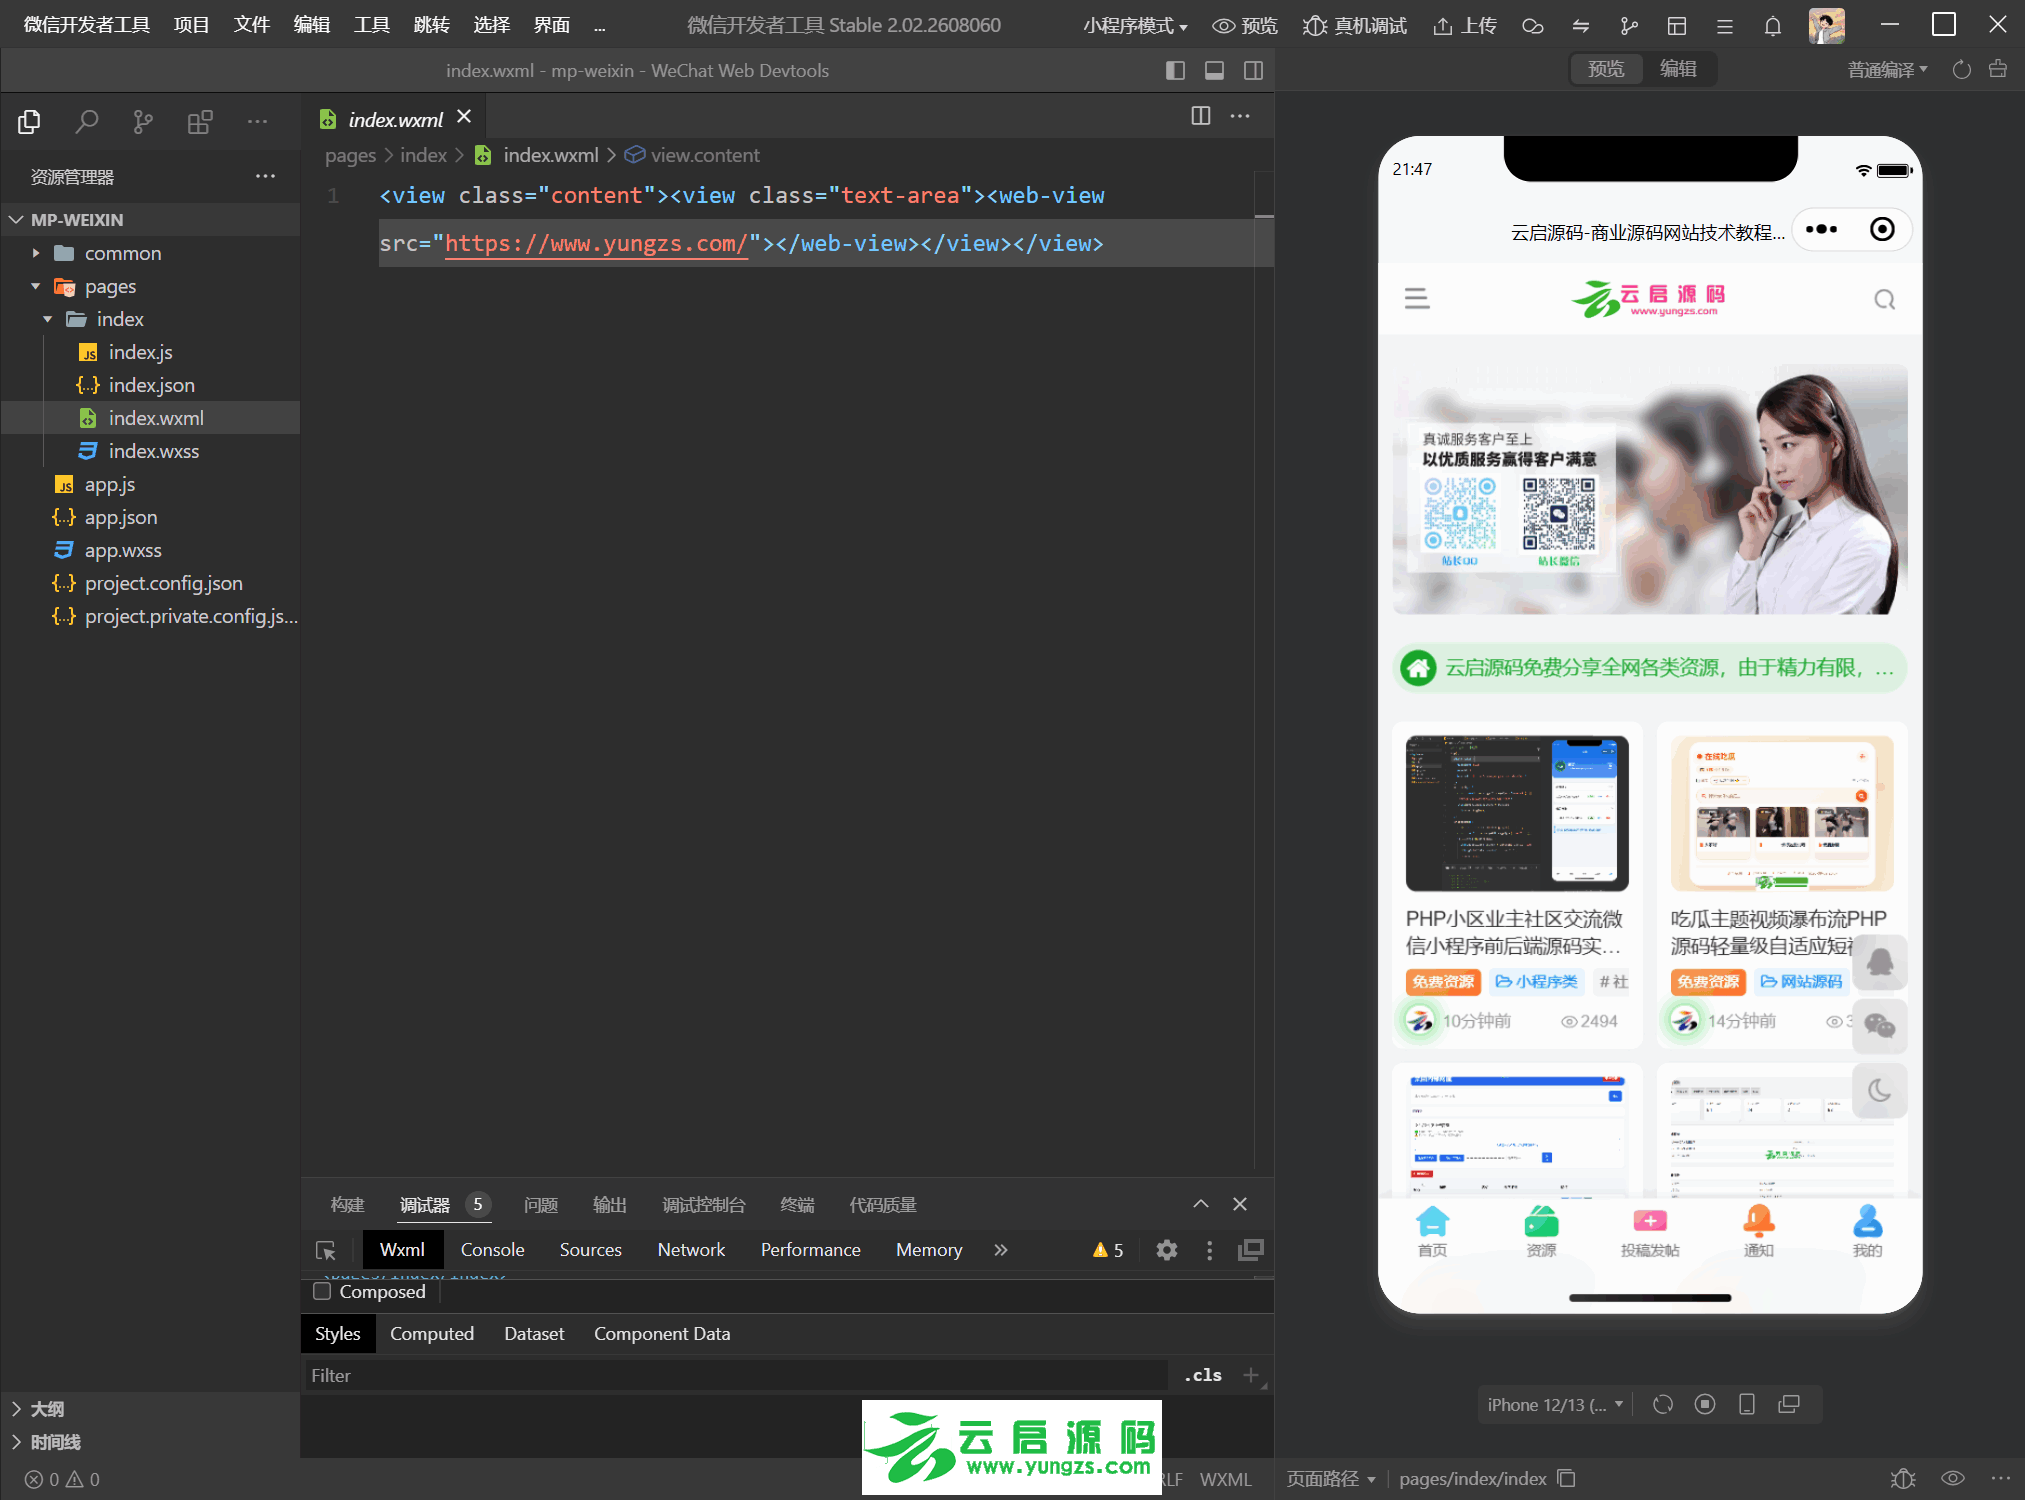Select the Computed styles tab

point(432,1333)
